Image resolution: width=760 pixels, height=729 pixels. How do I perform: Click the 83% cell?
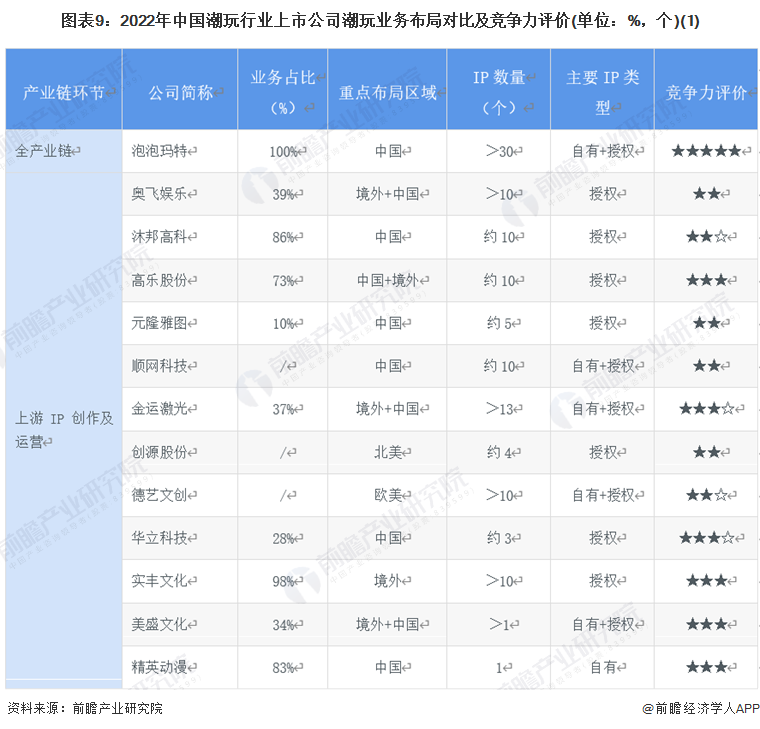point(283,667)
